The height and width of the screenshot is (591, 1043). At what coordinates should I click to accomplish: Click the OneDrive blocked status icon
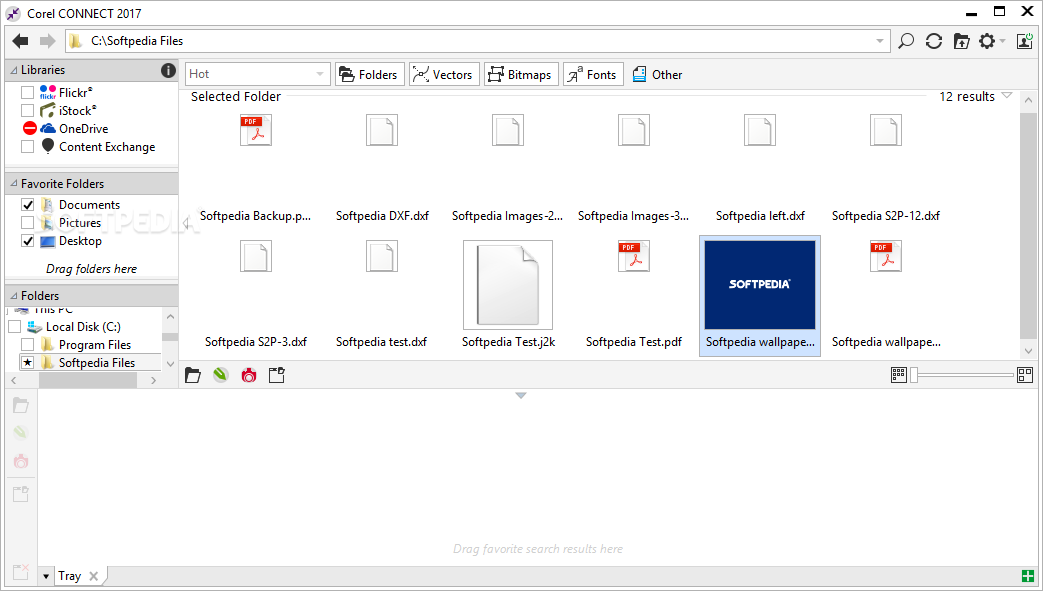30,128
